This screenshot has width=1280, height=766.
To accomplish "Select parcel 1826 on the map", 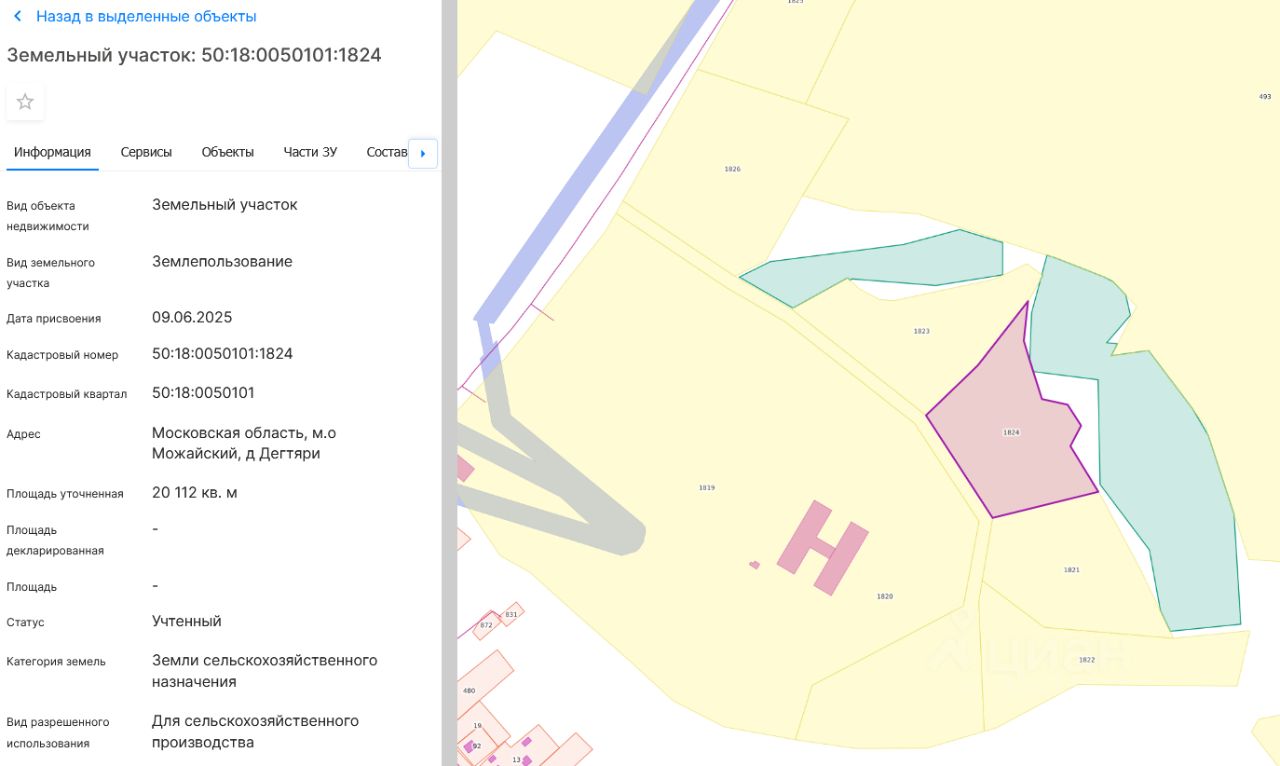I will click(732, 169).
